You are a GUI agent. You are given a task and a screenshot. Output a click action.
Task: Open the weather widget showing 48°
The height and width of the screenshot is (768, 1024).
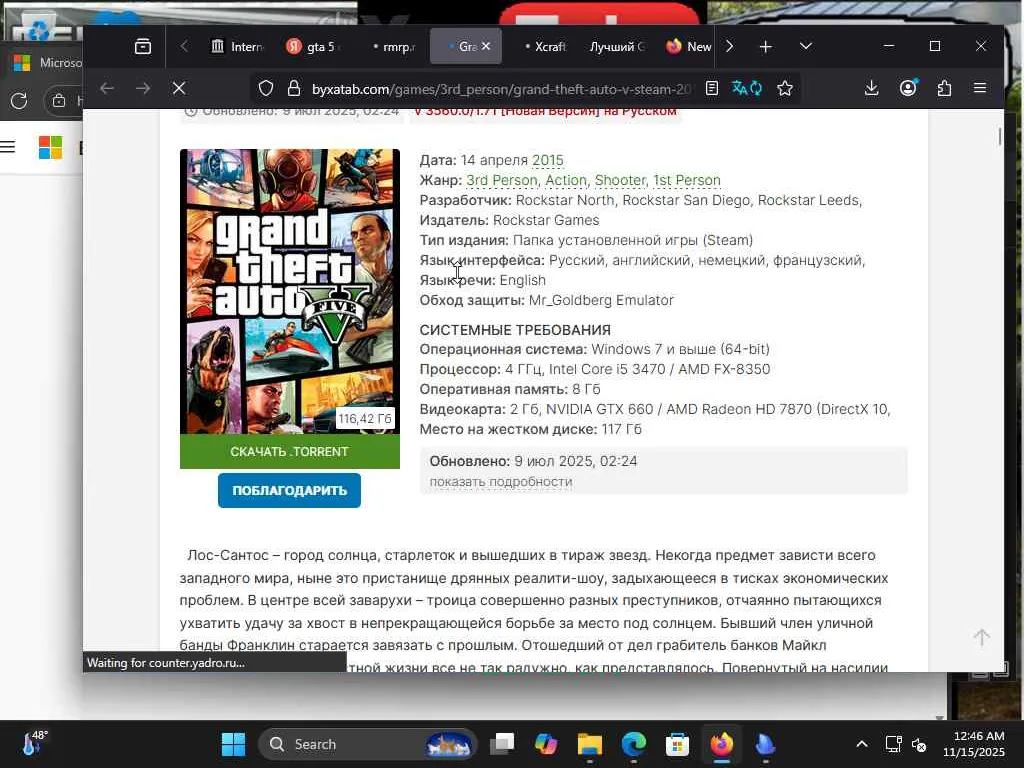(x=34, y=744)
